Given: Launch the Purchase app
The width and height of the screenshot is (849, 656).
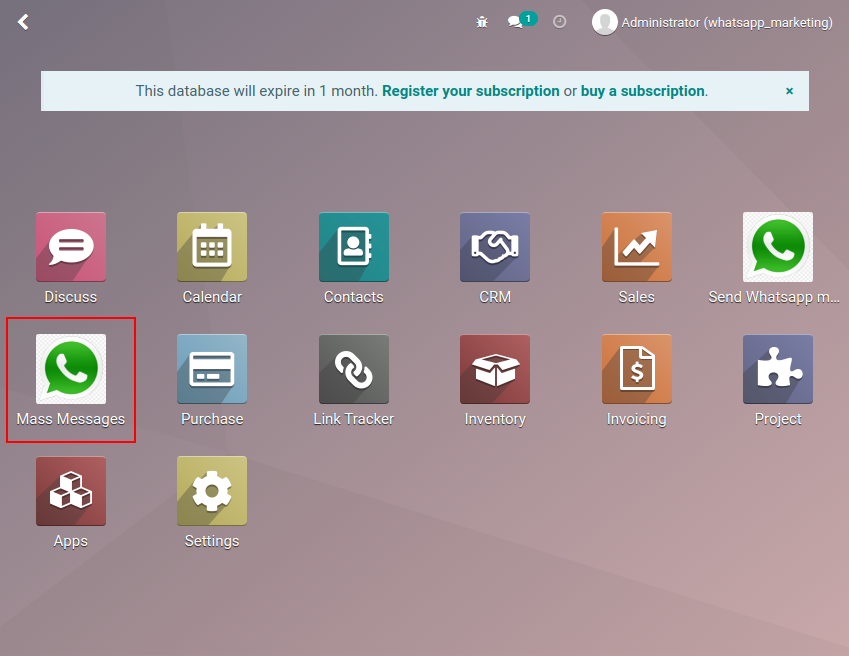Looking at the screenshot, I should [x=212, y=369].
